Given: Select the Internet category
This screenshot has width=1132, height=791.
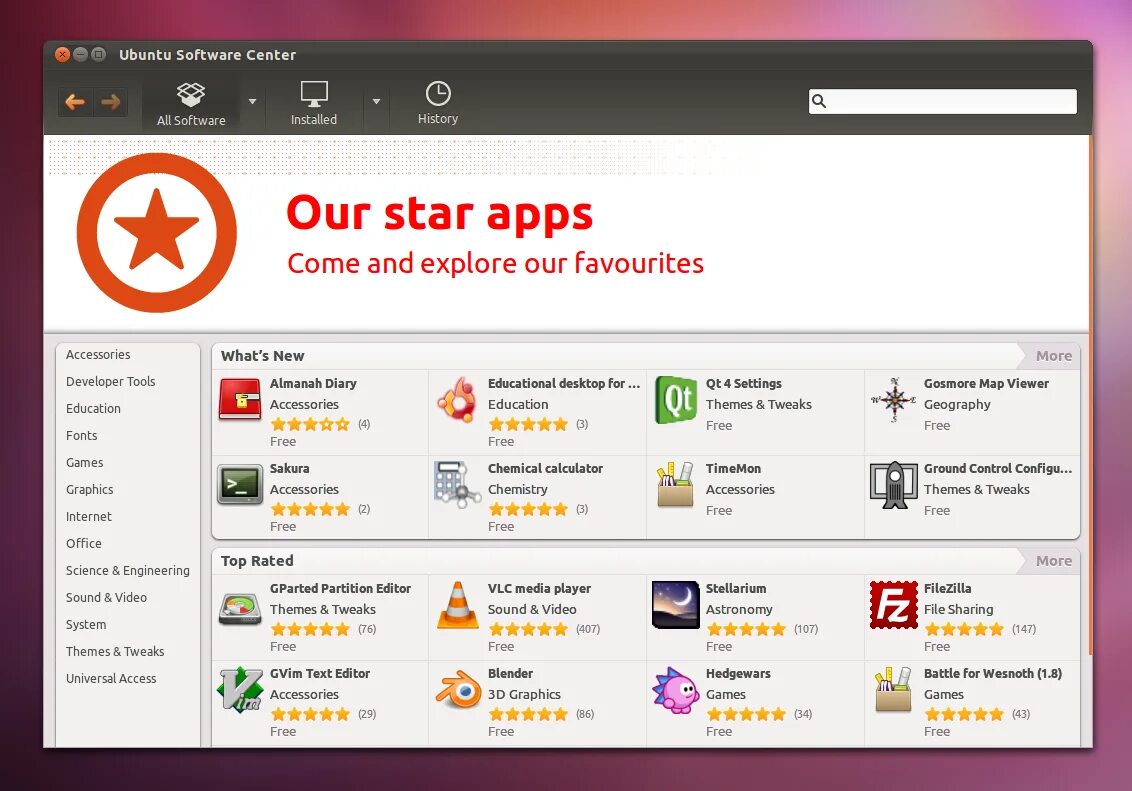Looking at the screenshot, I should (x=89, y=517).
